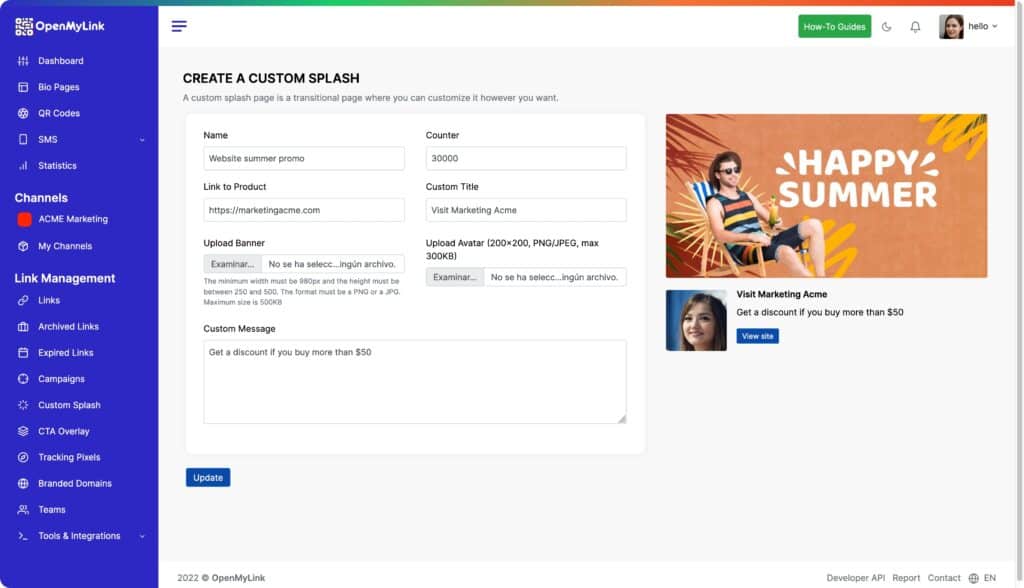
Task: Click the globe language icon in footer
Action: coord(973,578)
